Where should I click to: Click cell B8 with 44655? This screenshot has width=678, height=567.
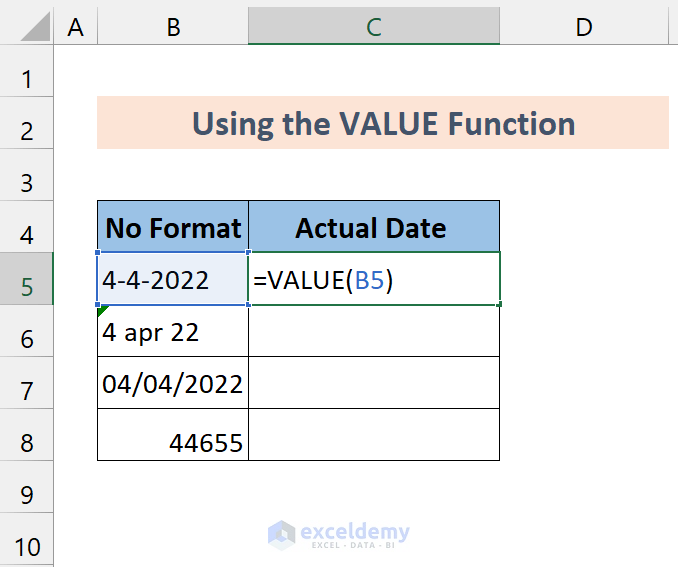coord(173,435)
